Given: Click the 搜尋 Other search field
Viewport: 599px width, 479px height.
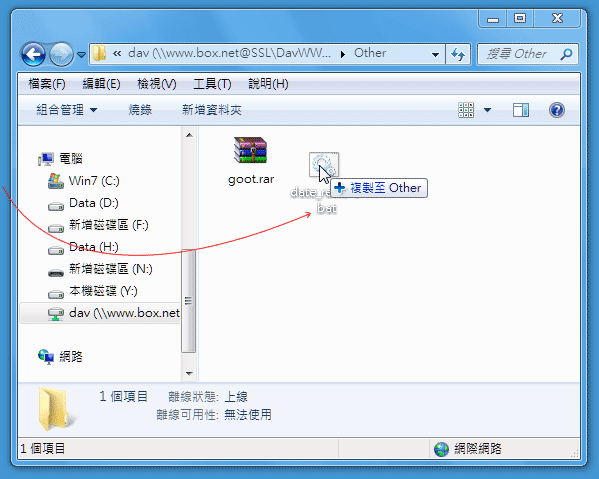Looking at the screenshot, I should click(518, 54).
